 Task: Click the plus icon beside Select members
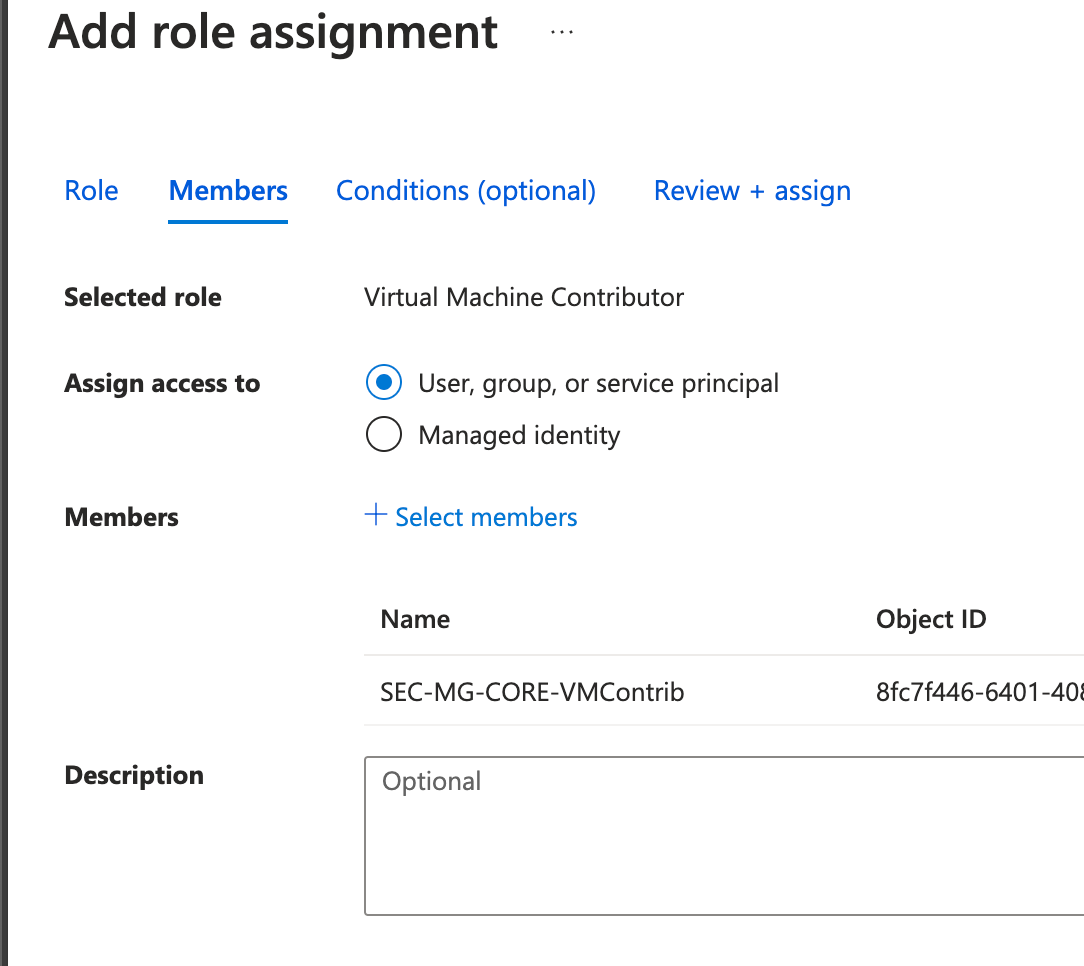click(x=376, y=516)
